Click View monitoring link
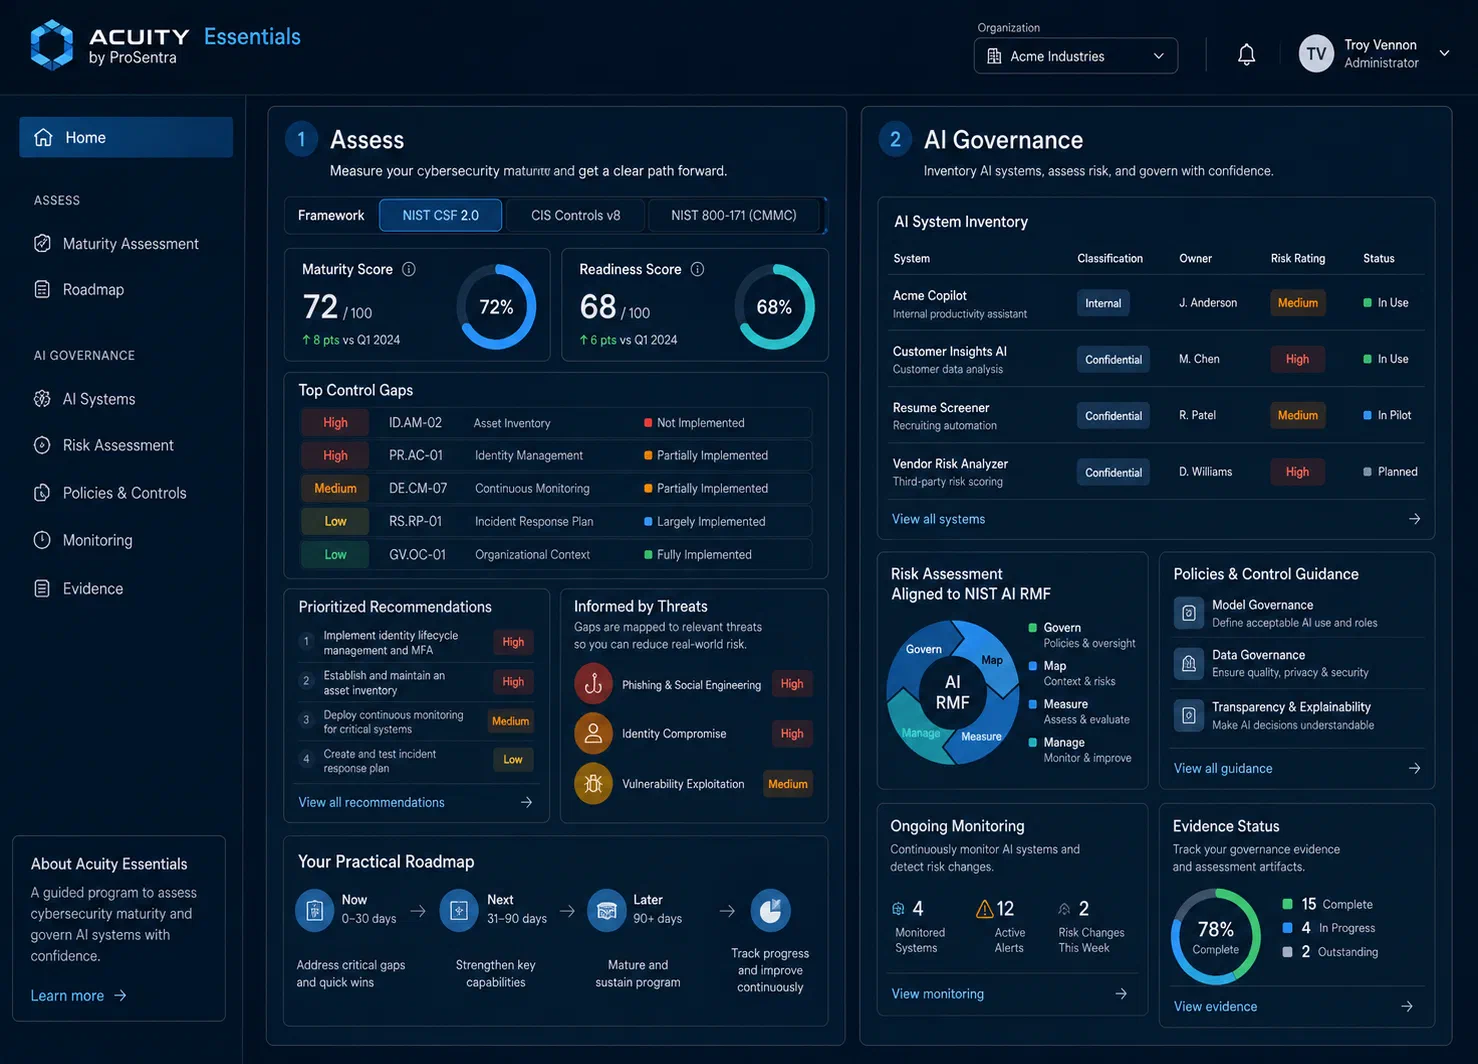The image size is (1478, 1064). click(x=937, y=994)
